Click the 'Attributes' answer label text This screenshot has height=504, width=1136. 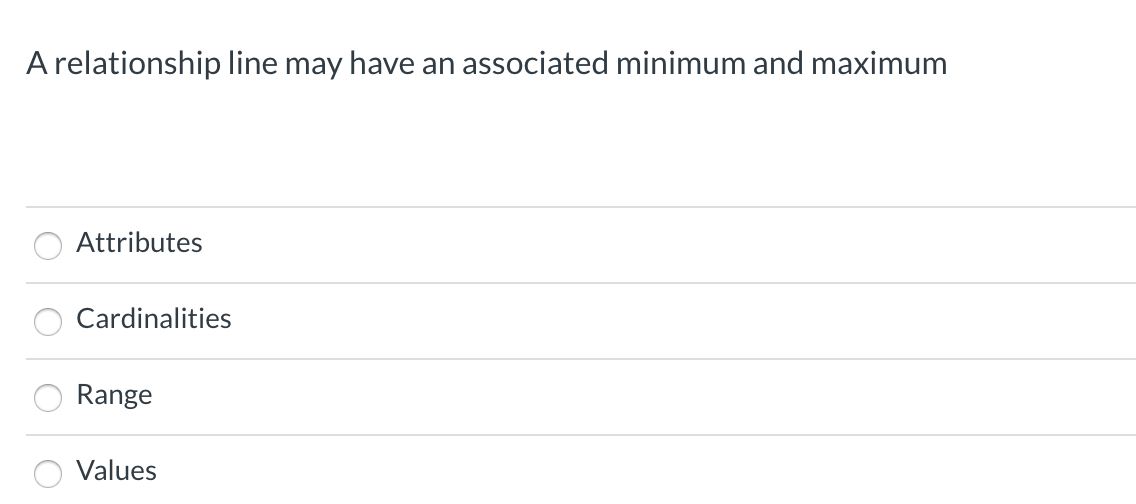139,242
